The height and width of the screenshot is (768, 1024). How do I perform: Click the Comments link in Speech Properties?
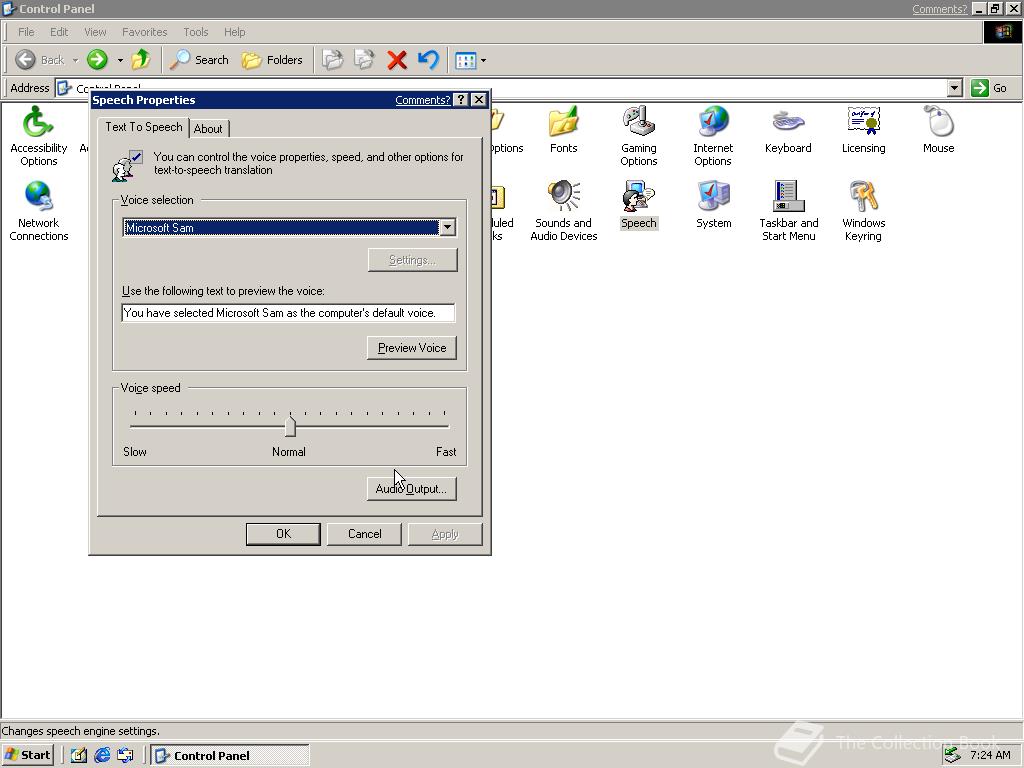tap(423, 100)
